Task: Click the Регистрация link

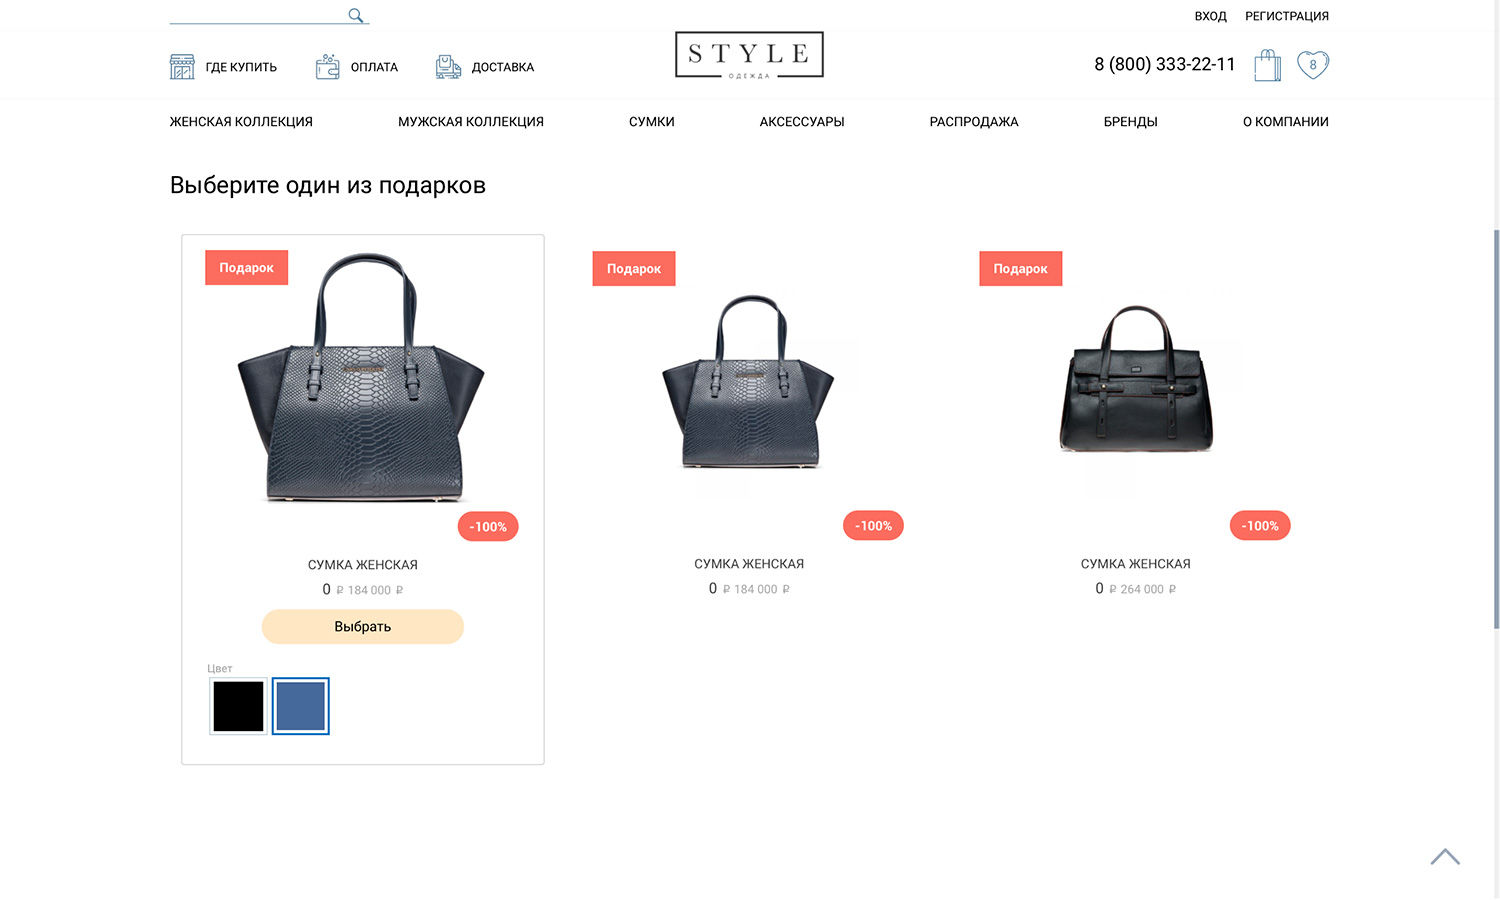Action: [1287, 16]
